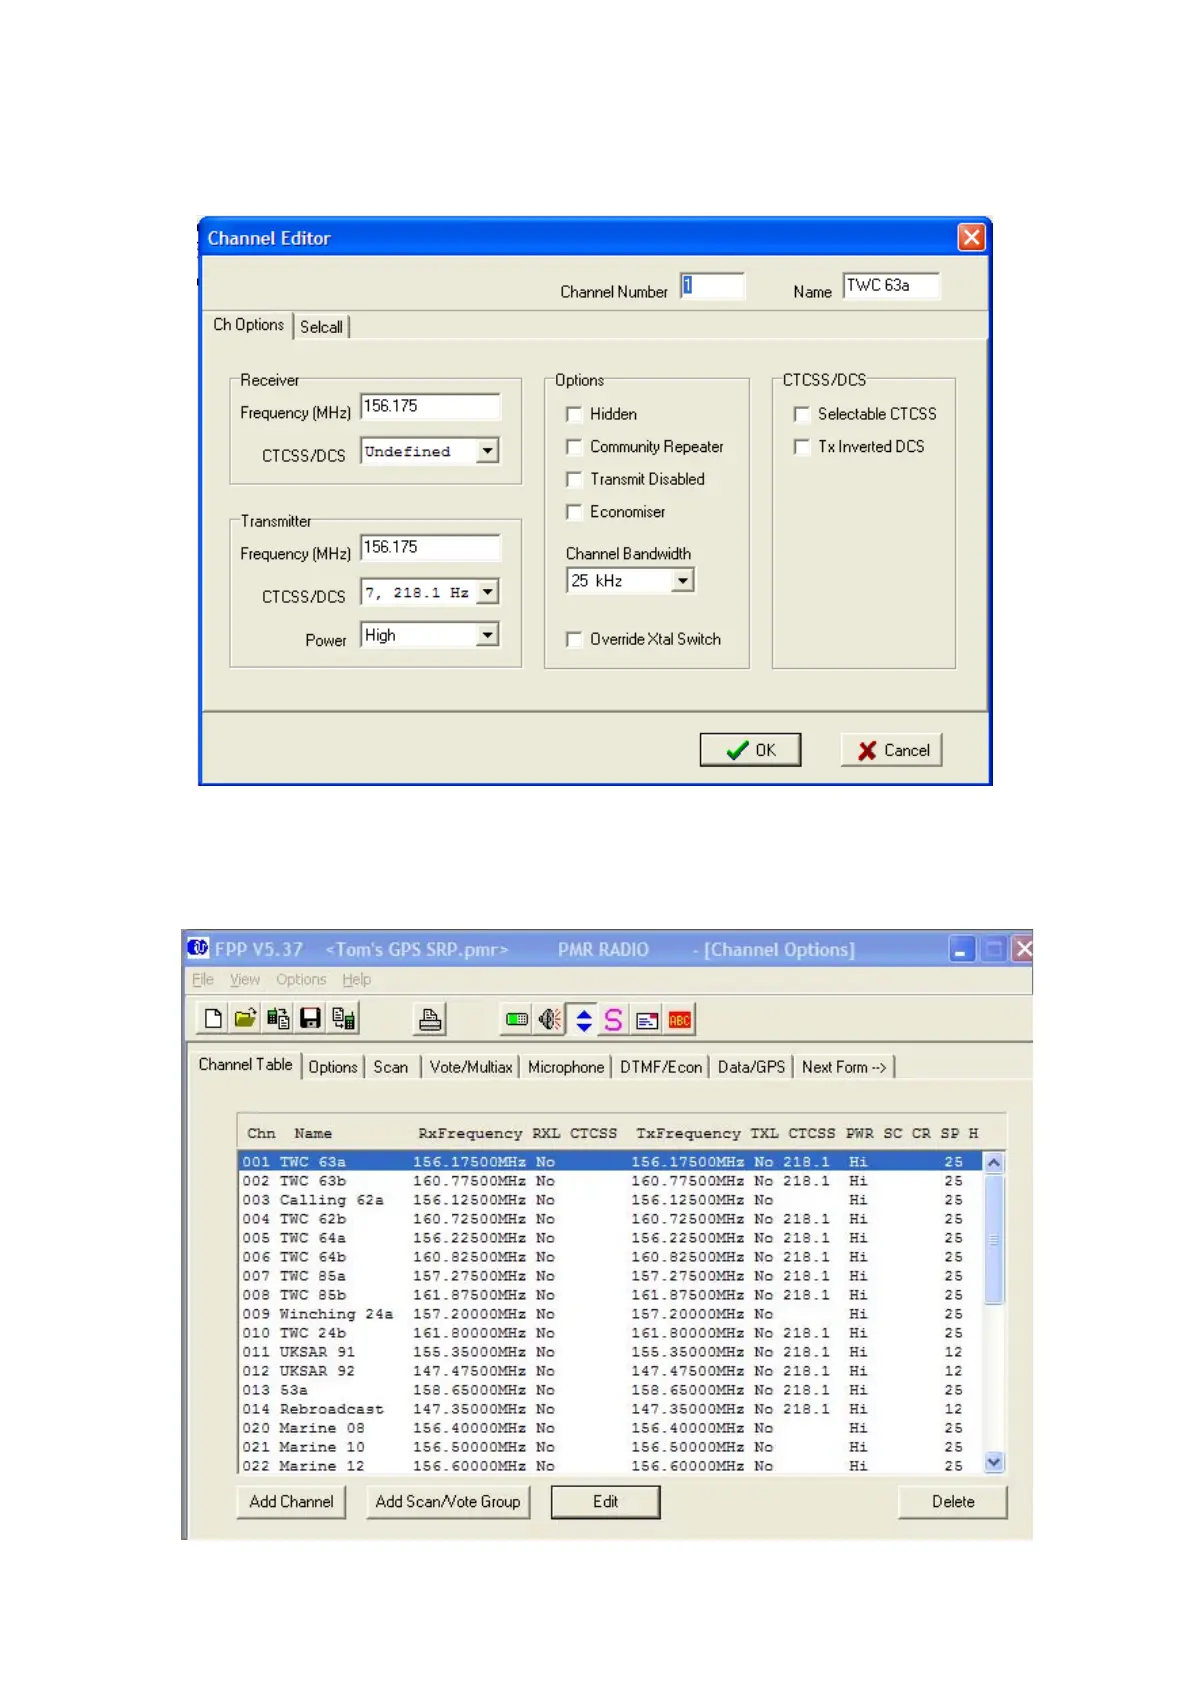
Task: Enable Selectable CTCSS checkbox
Action: coord(802,414)
